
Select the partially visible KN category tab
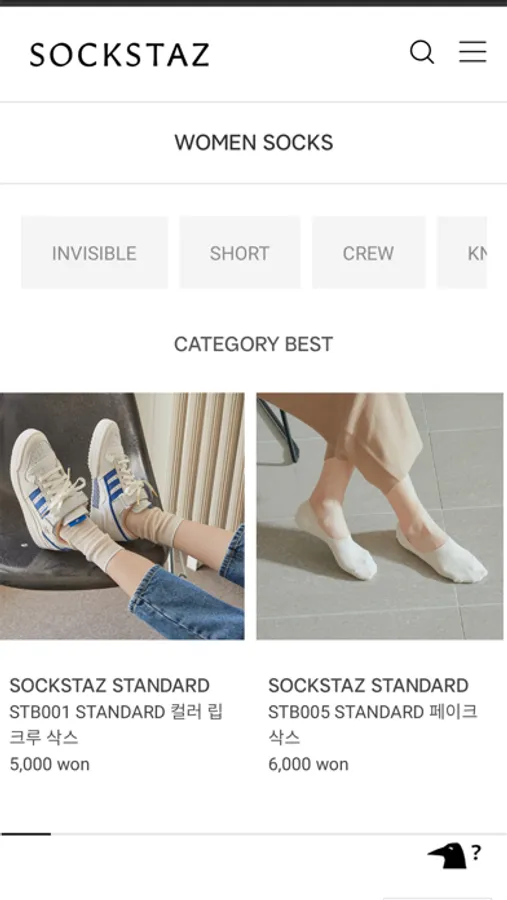[462, 253]
